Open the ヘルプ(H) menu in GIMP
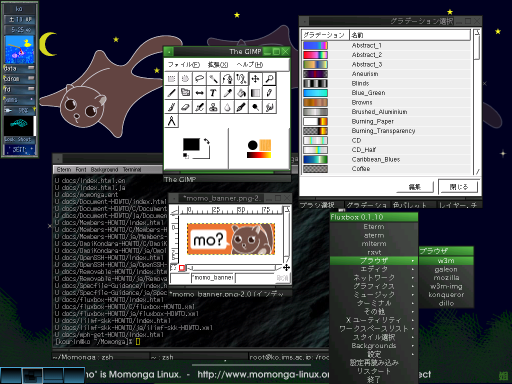Screen dimensions: 512x384 click(x=250, y=65)
